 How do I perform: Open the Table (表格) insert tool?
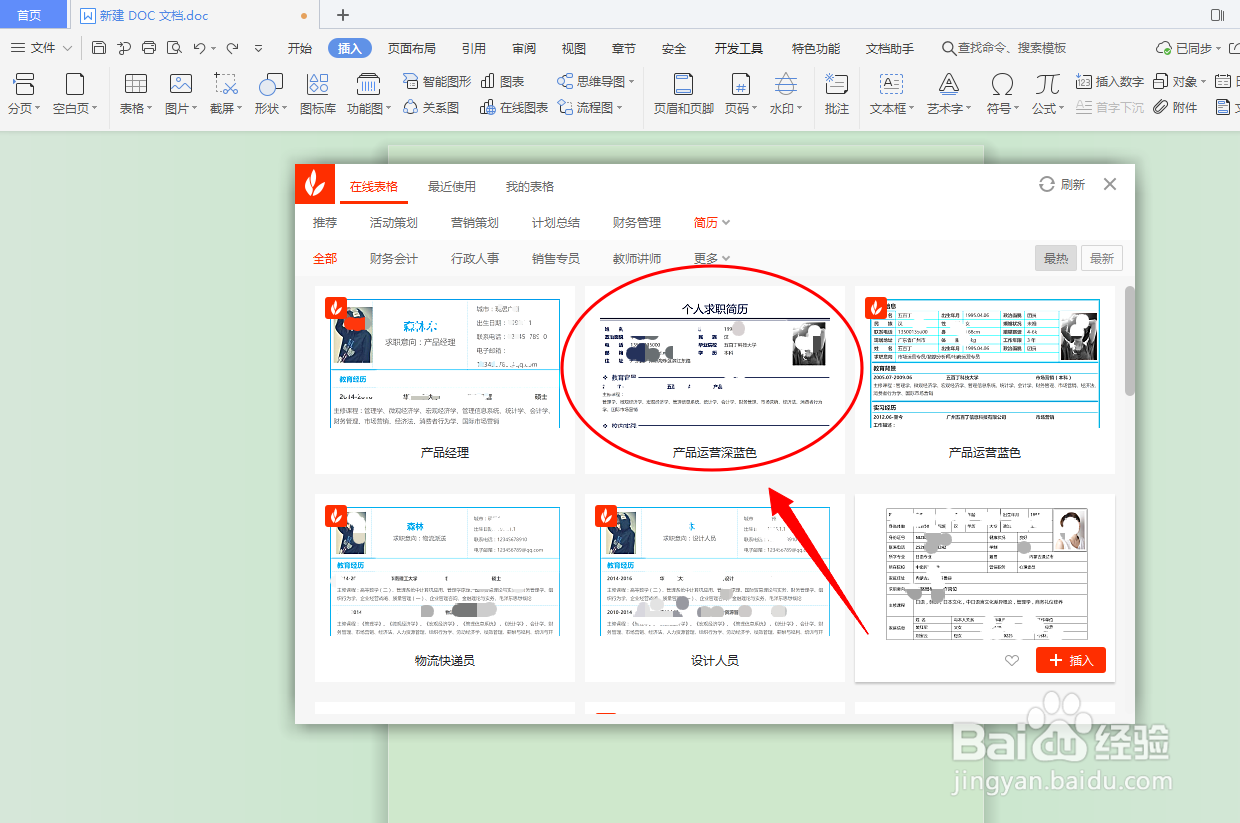tap(136, 94)
